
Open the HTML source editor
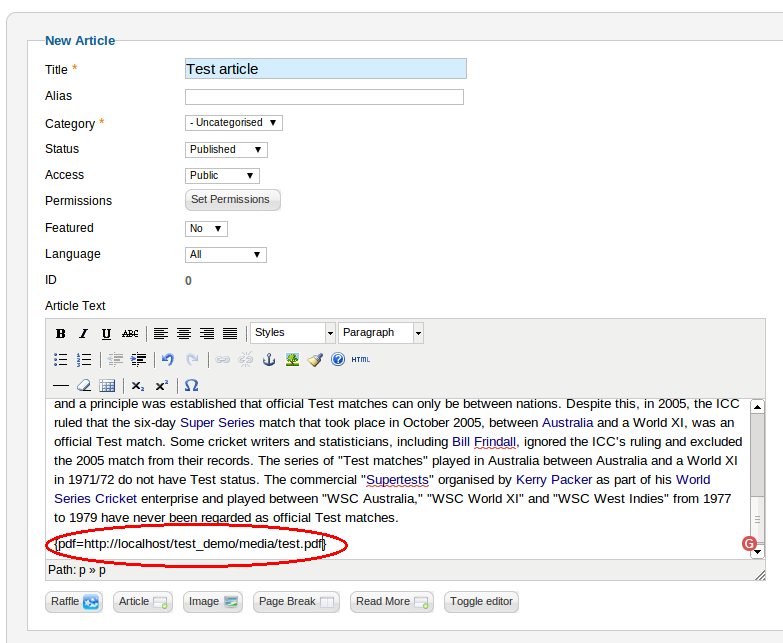click(361, 360)
